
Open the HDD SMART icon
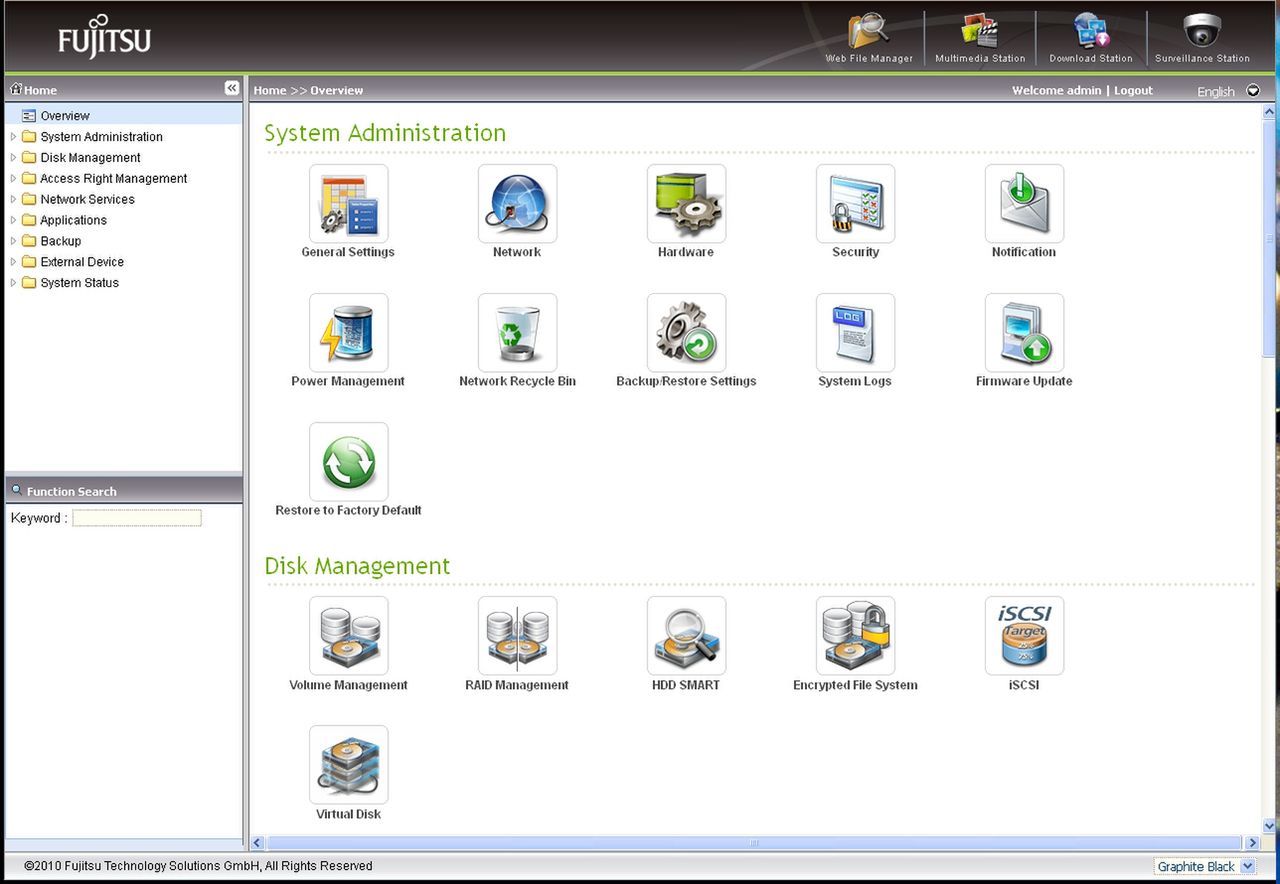point(686,636)
